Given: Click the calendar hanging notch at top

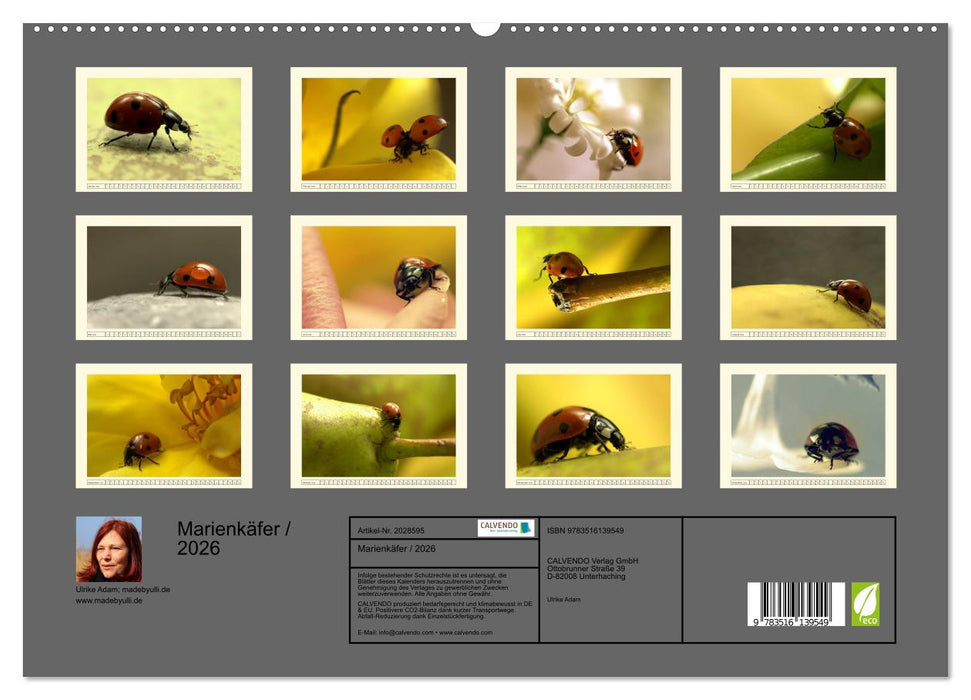Looking at the screenshot, I should [485, 27].
